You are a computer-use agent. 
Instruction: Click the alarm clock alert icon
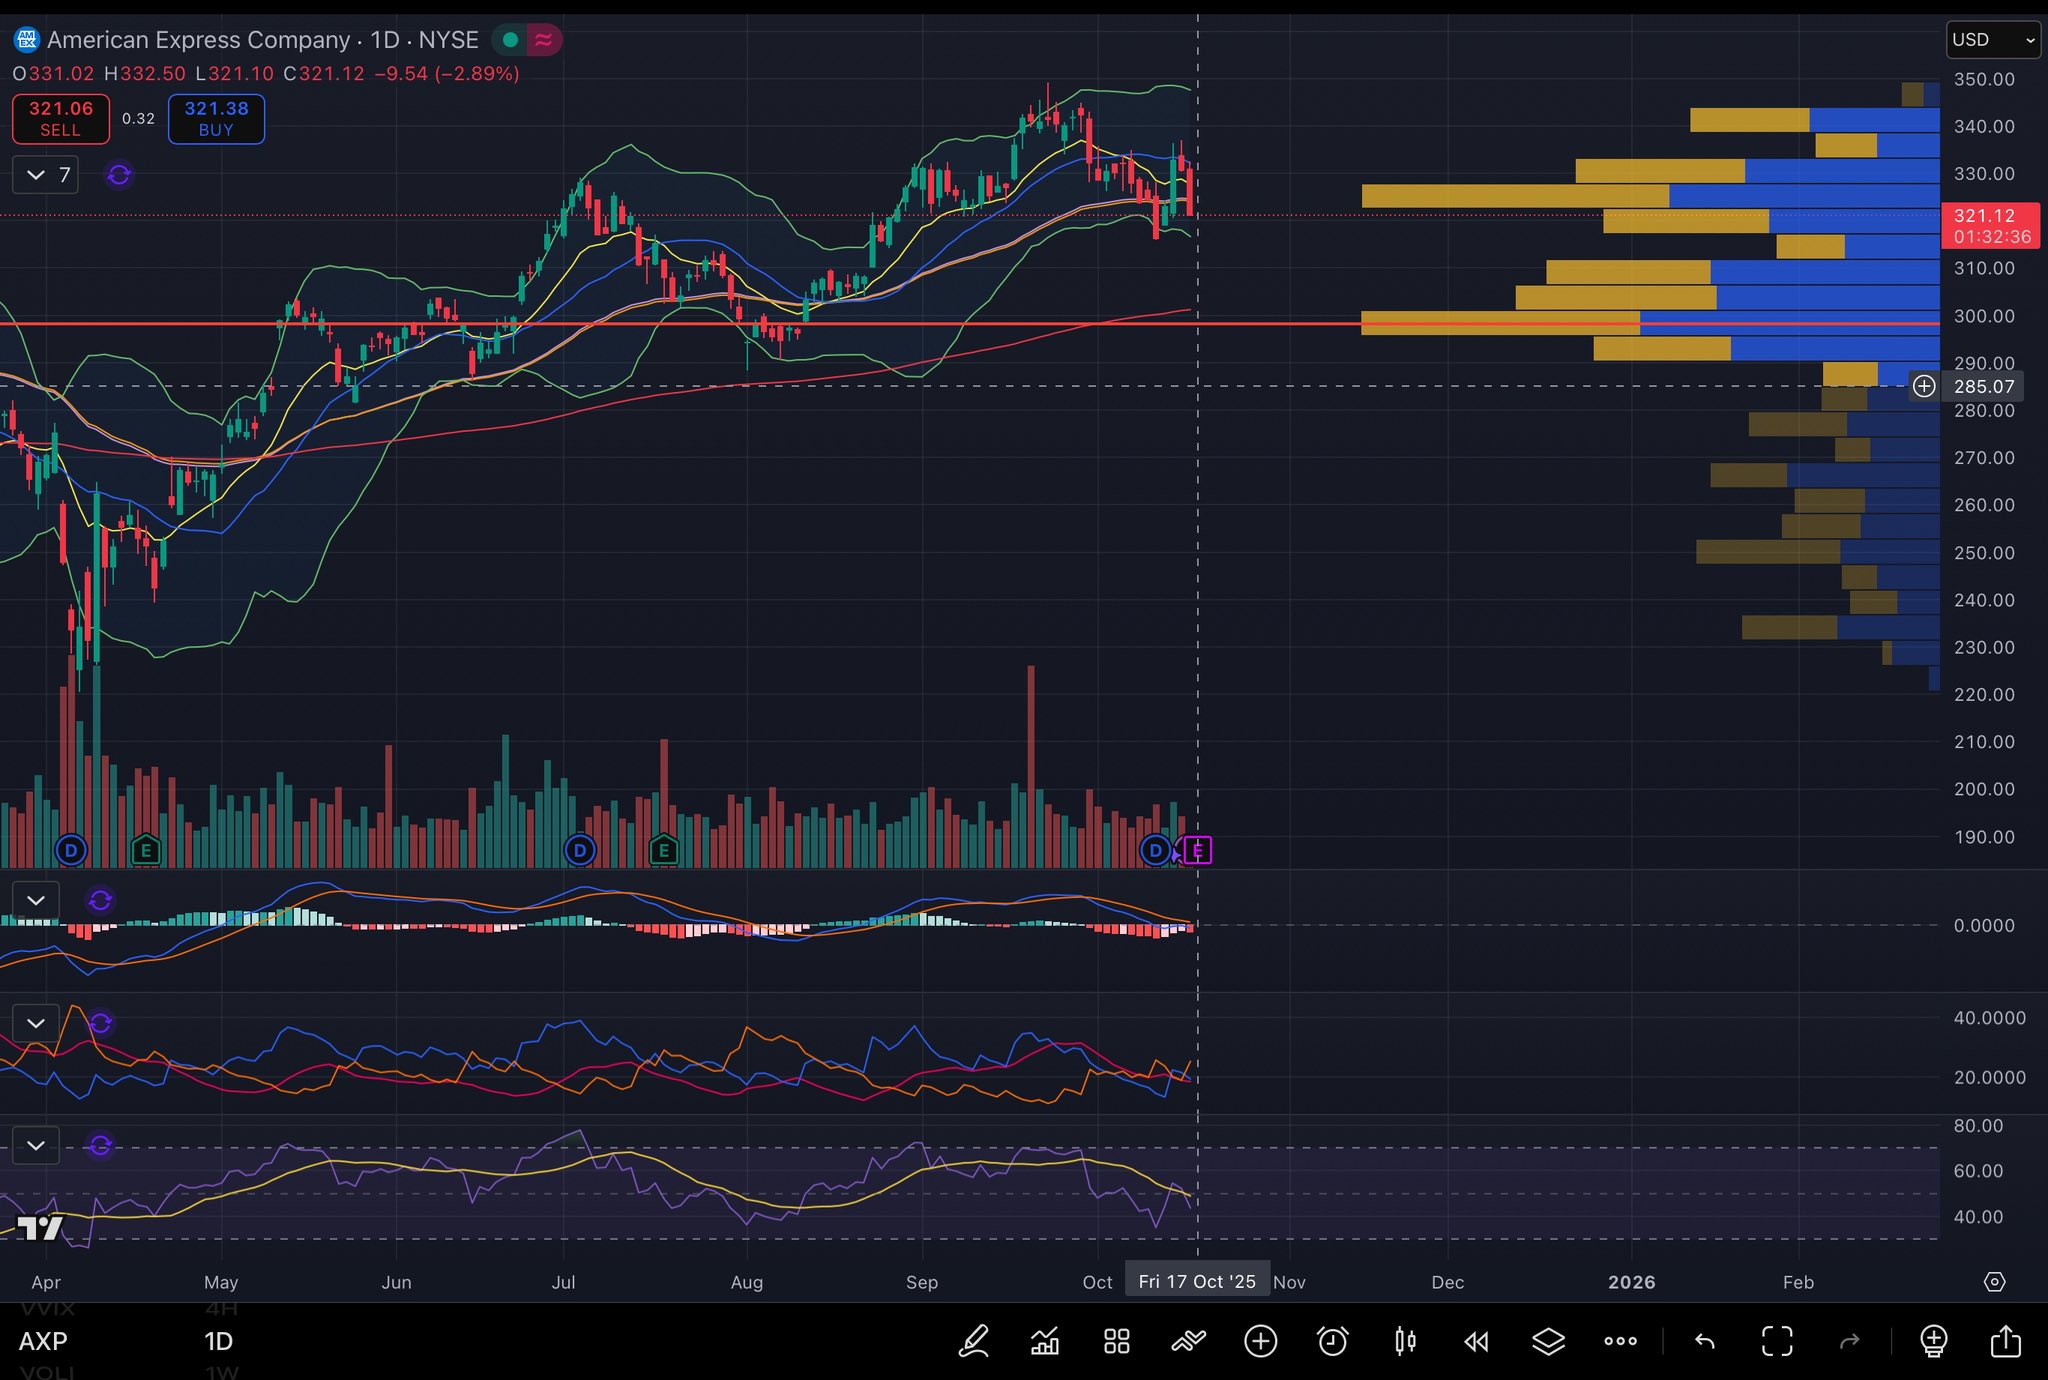[1332, 1341]
